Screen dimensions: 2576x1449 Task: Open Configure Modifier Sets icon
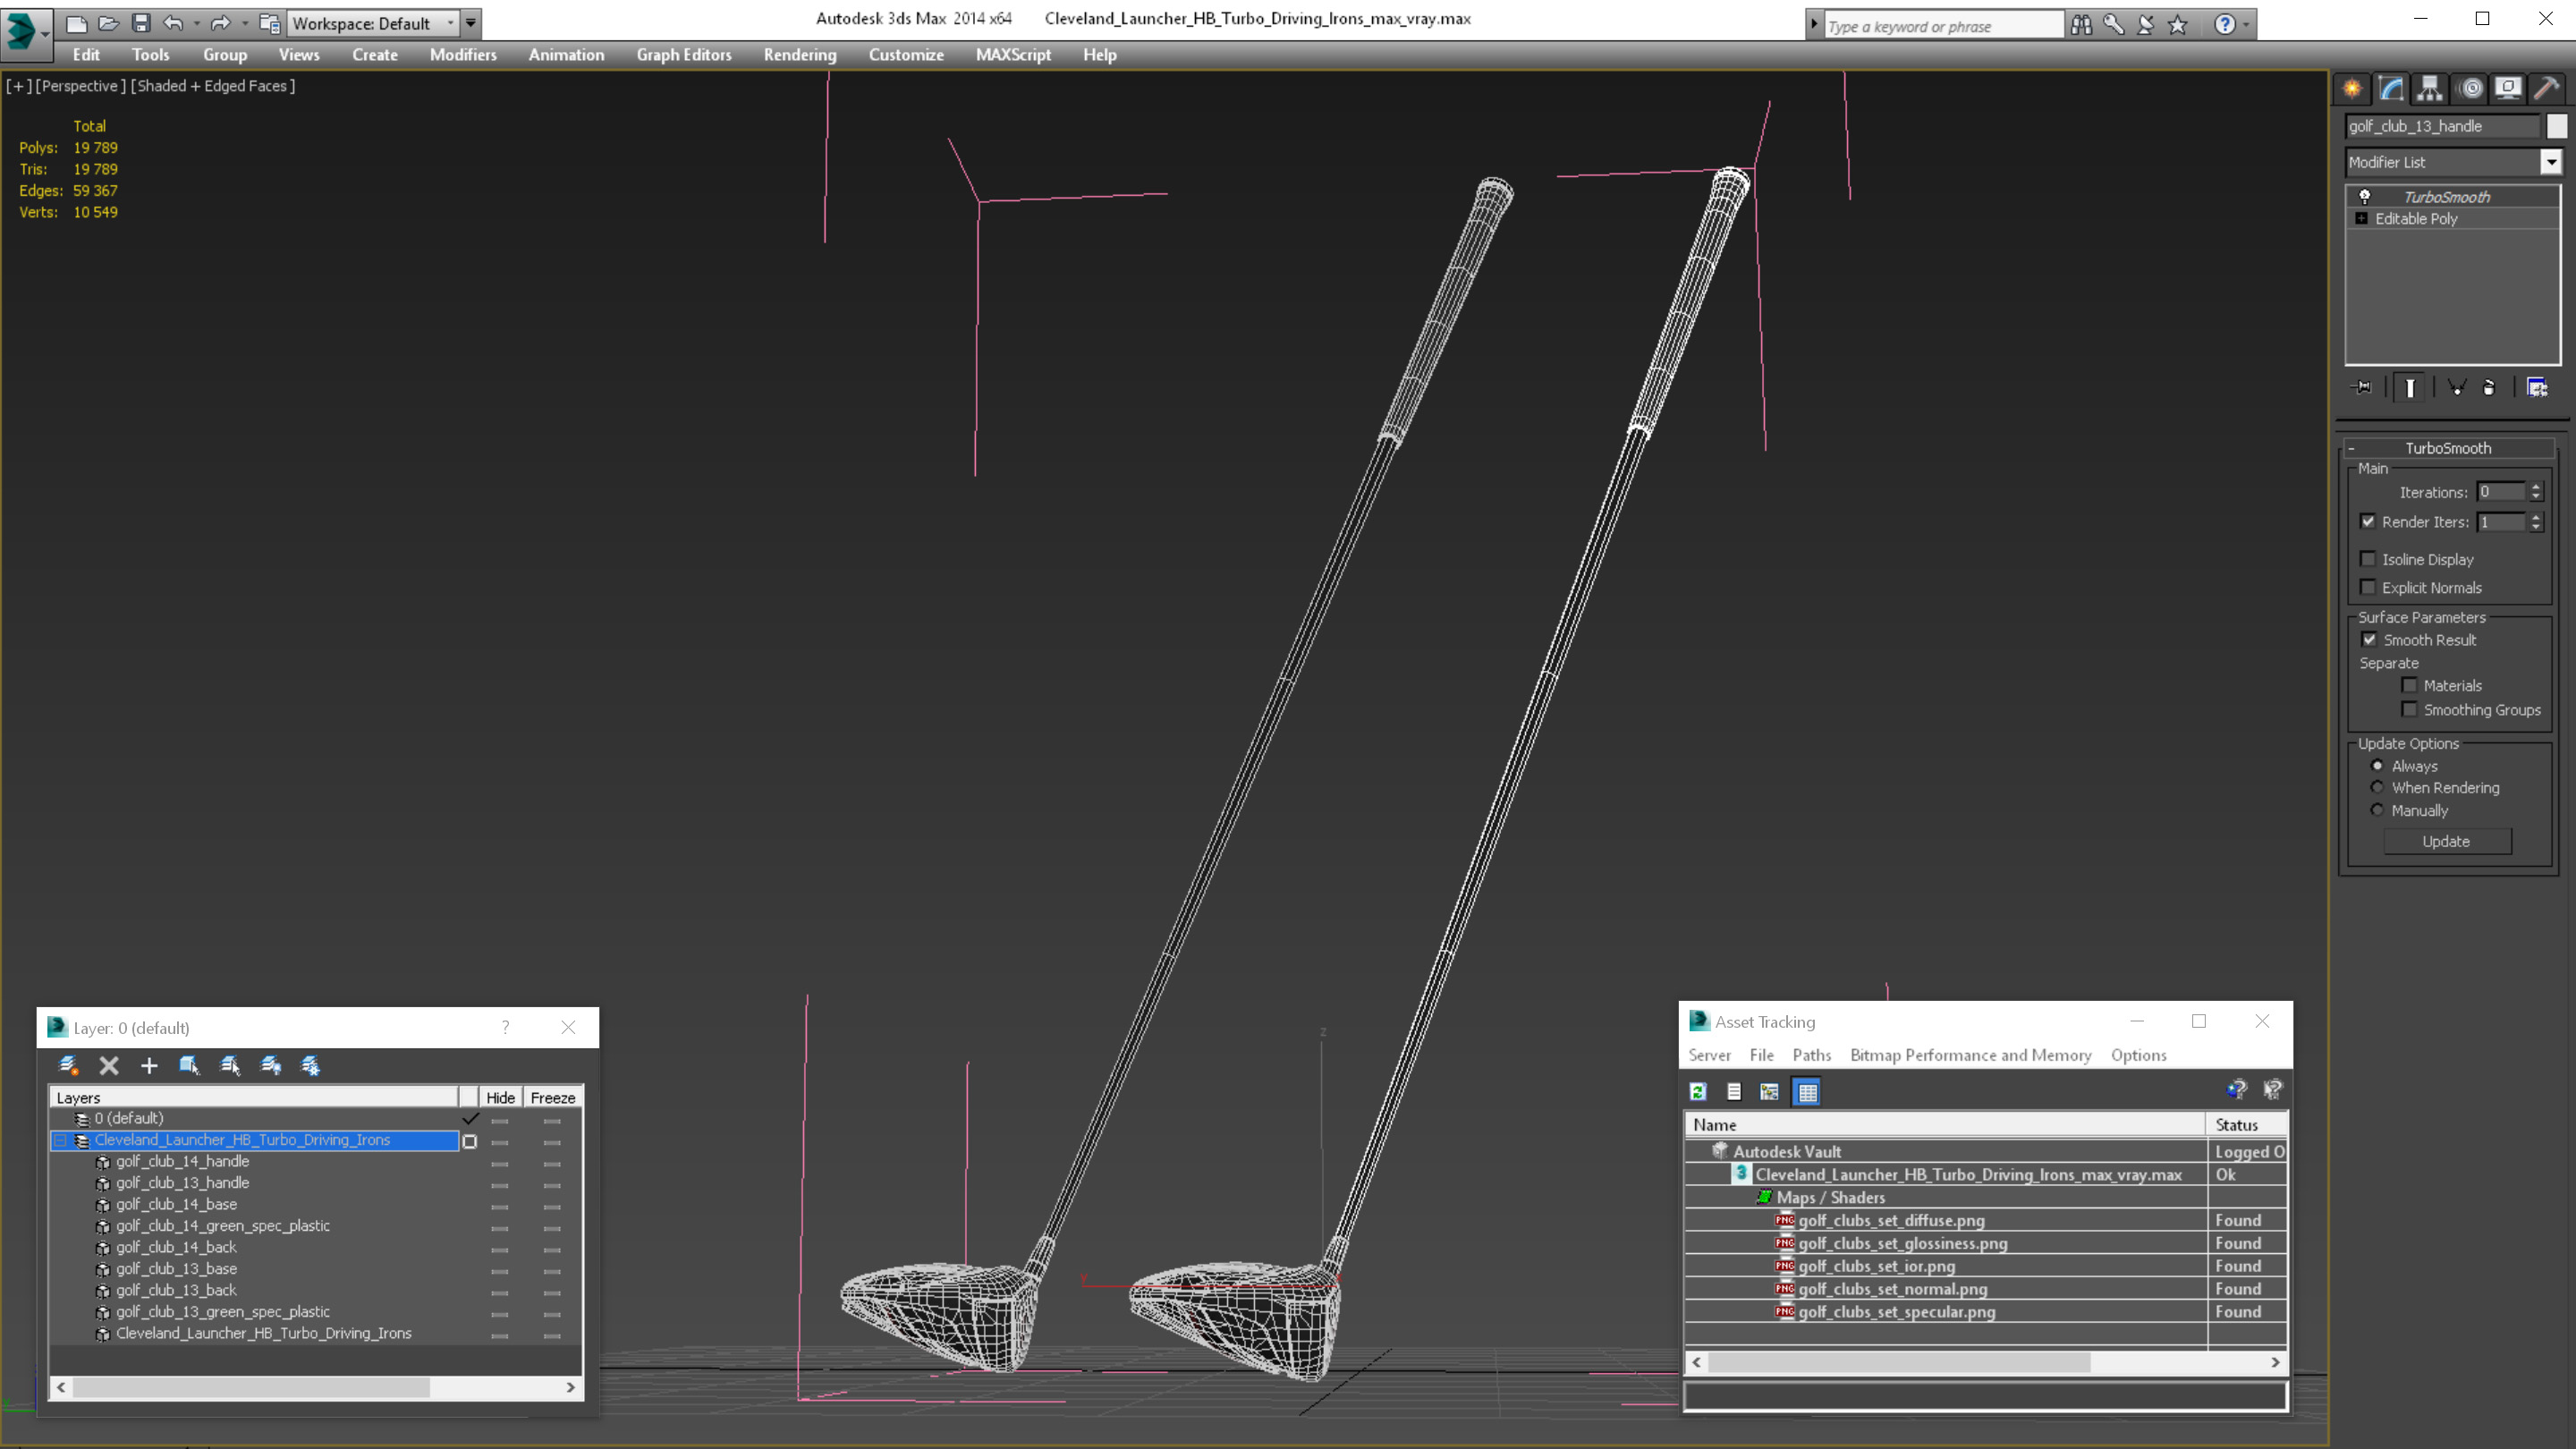pos(2537,387)
